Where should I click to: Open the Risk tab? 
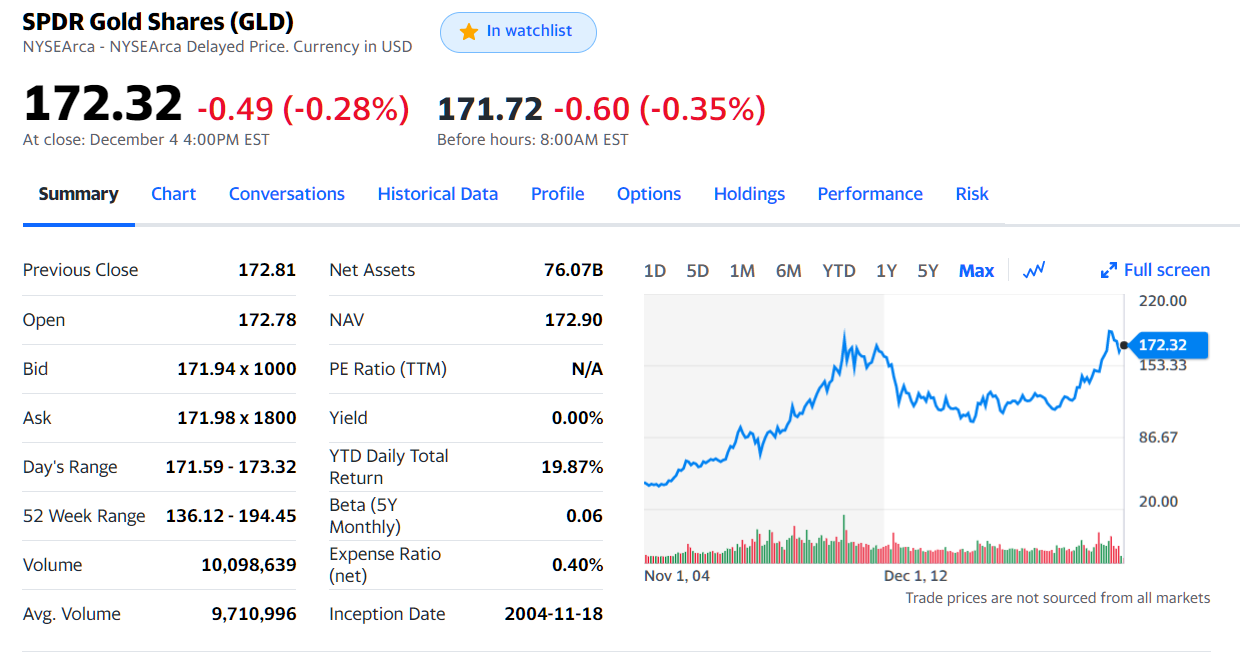tap(972, 194)
